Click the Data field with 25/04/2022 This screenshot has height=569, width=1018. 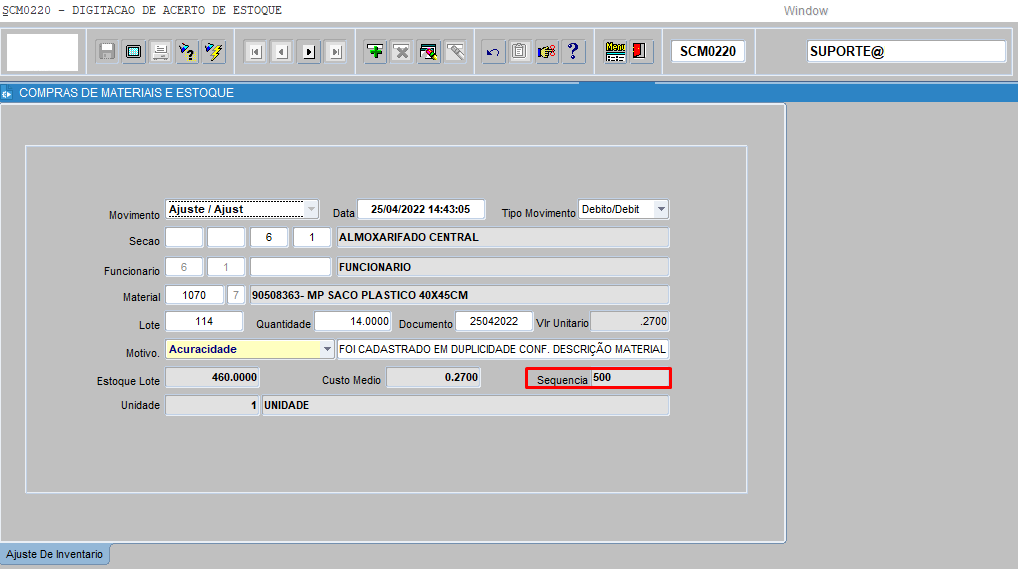click(x=420, y=210)
